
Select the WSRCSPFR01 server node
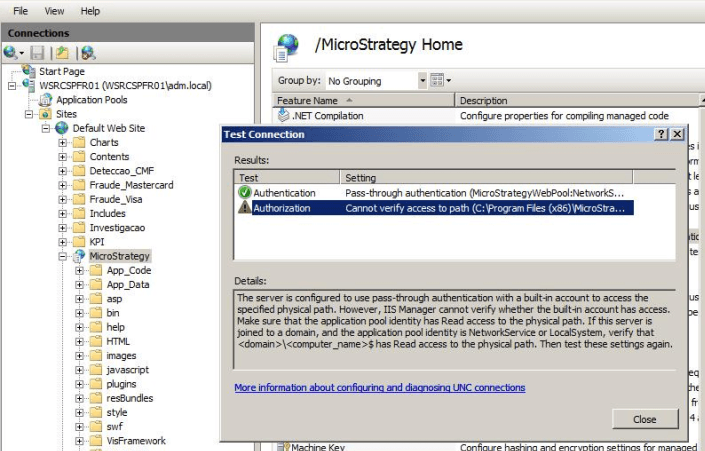(x=125, y=85)
